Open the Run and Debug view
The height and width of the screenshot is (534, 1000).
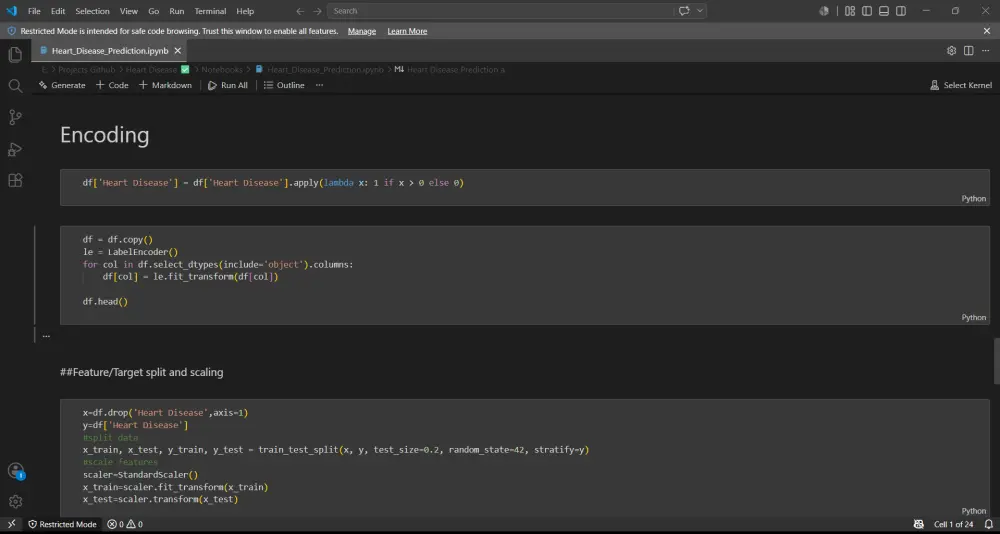tap(15, 149)
